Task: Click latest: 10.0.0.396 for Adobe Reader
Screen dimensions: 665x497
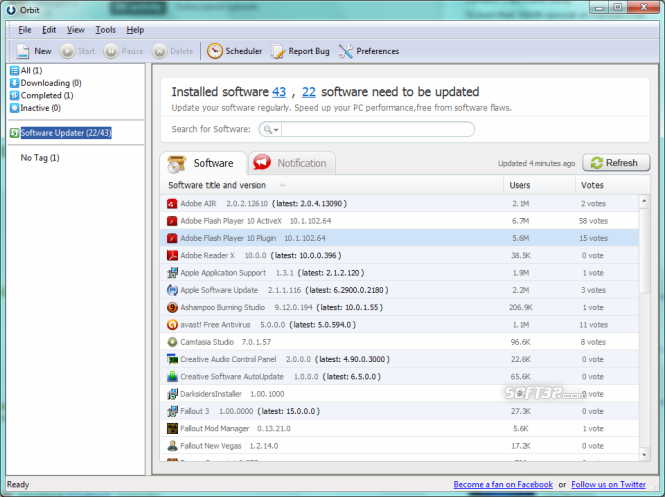Action: [x=306, y=256]
